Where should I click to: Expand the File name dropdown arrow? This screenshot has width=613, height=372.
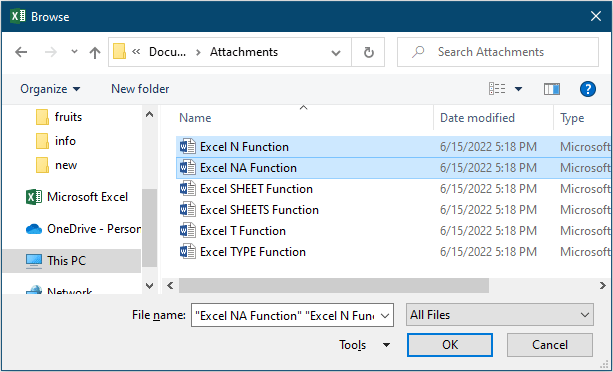[x=385, y=315]
